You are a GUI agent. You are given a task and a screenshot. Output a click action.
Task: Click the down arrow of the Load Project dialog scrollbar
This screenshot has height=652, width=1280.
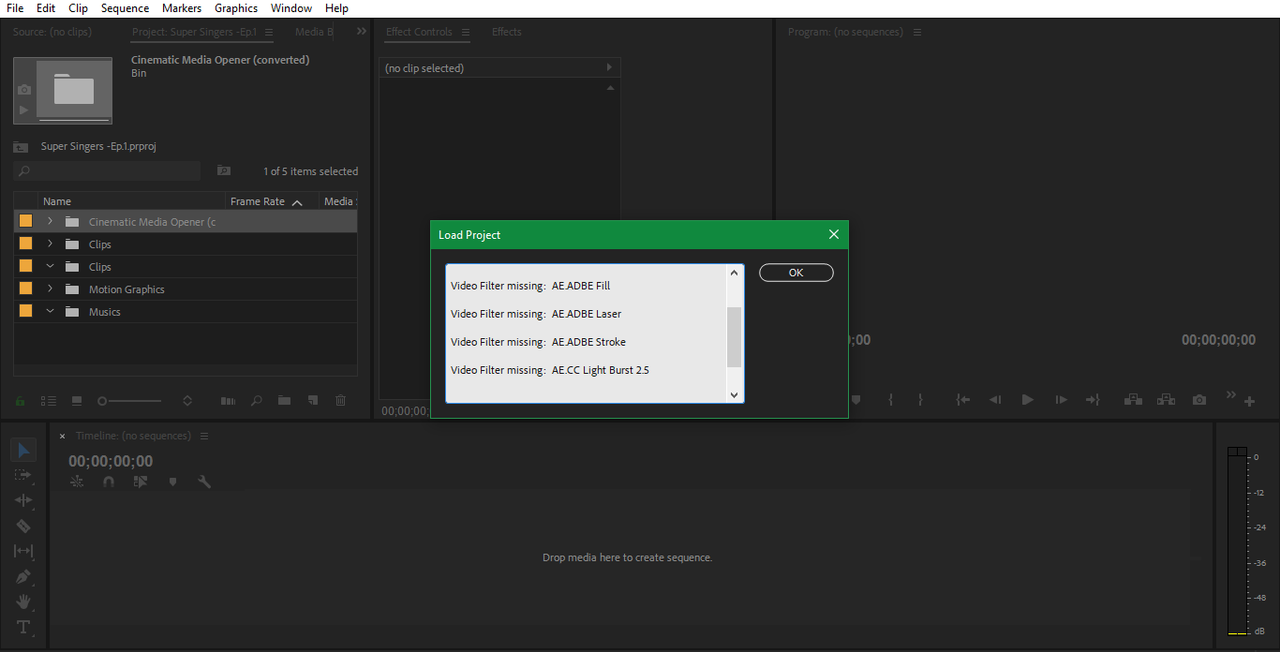coord(734,395)
